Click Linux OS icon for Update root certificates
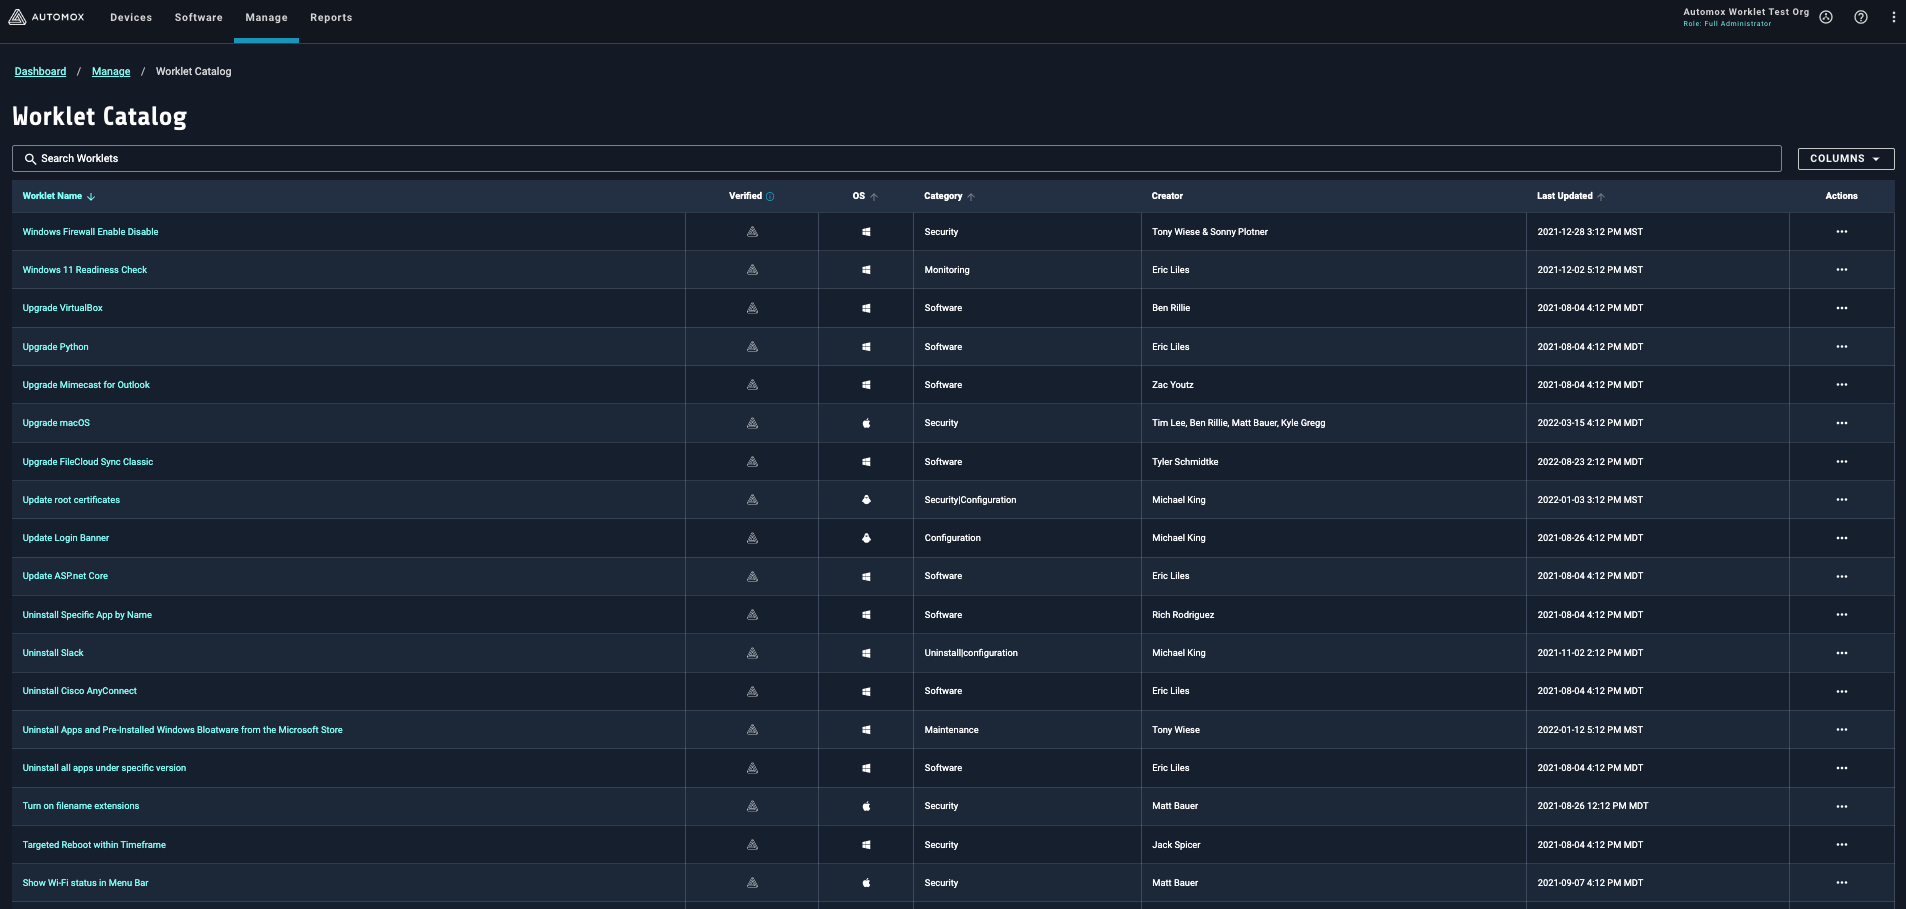 [866, 500]
